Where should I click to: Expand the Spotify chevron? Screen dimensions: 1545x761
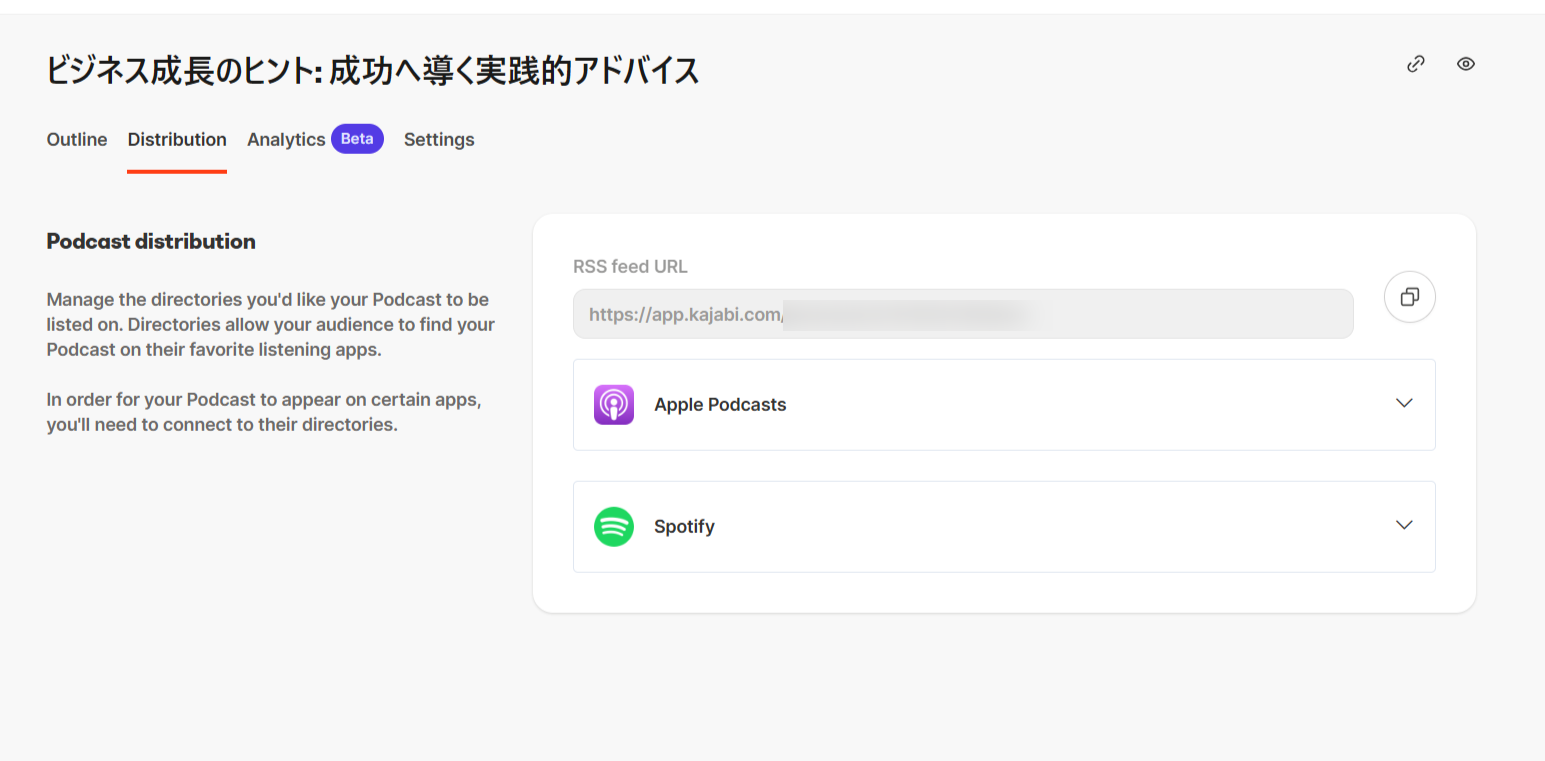[x=1403, y=525]
